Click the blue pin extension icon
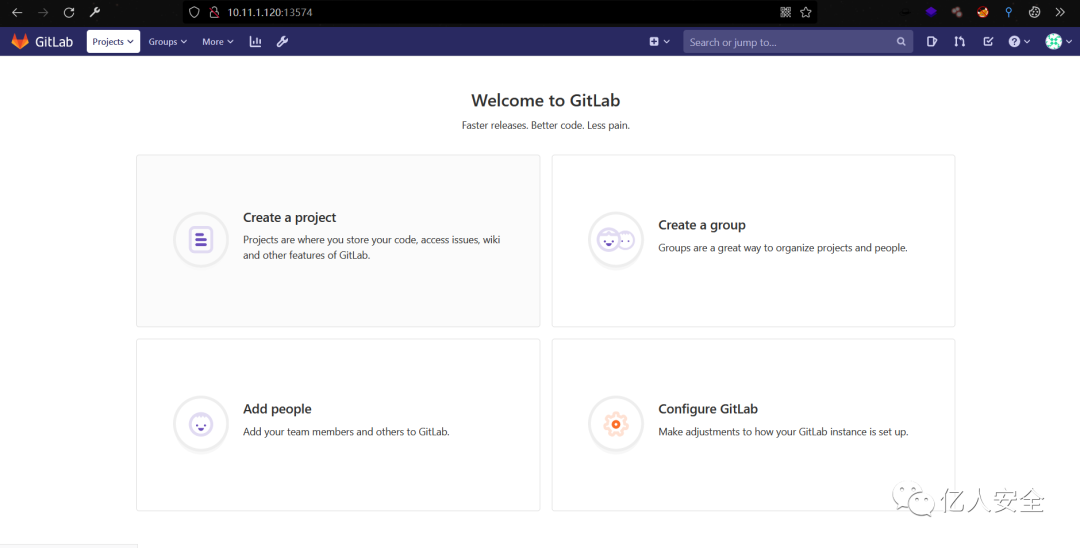 (1008, 12)
